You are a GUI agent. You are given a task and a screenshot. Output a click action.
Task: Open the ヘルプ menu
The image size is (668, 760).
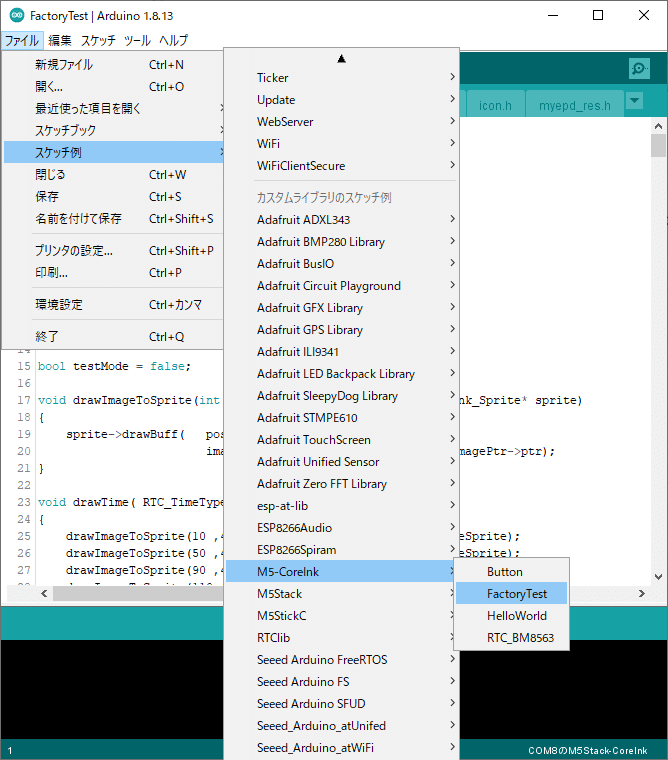tap(174, 40)
